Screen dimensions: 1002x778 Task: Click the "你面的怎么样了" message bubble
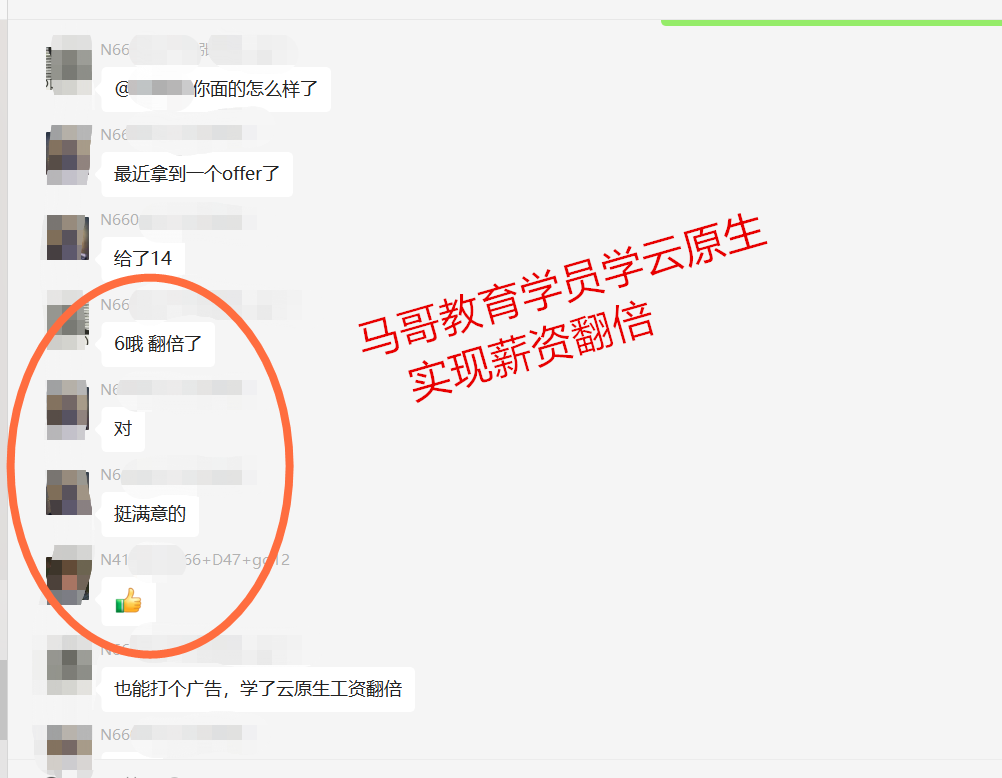point(216,89)
